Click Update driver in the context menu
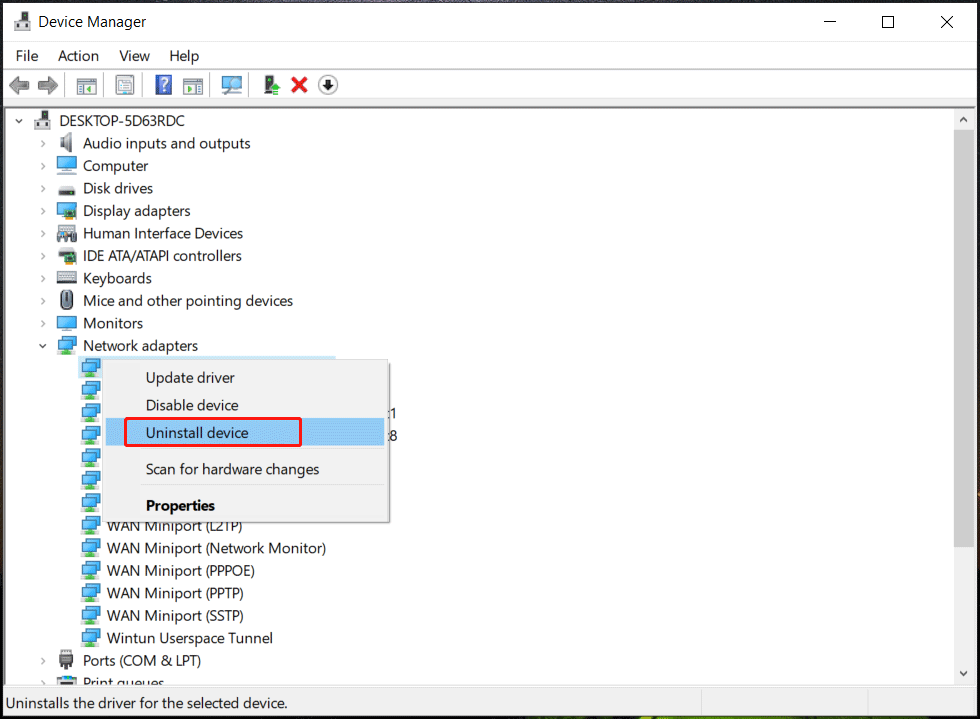This screenshot has height=719, width=980. tap(190, 377)
